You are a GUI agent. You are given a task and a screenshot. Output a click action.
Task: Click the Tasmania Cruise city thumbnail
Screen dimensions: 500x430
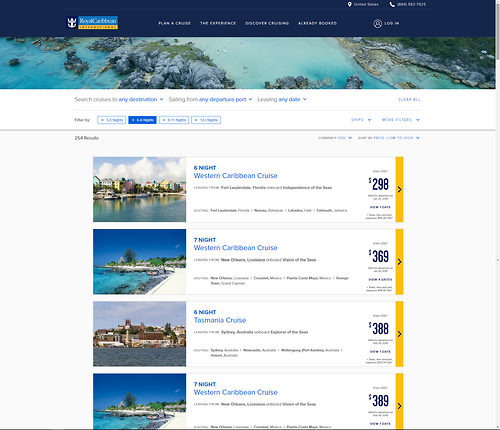tap(139, 334)
